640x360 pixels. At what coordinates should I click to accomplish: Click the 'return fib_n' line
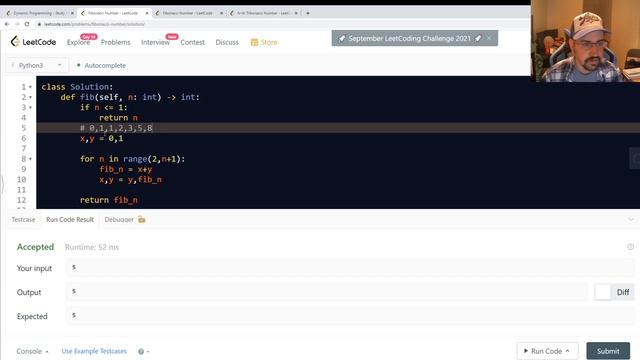109,200
